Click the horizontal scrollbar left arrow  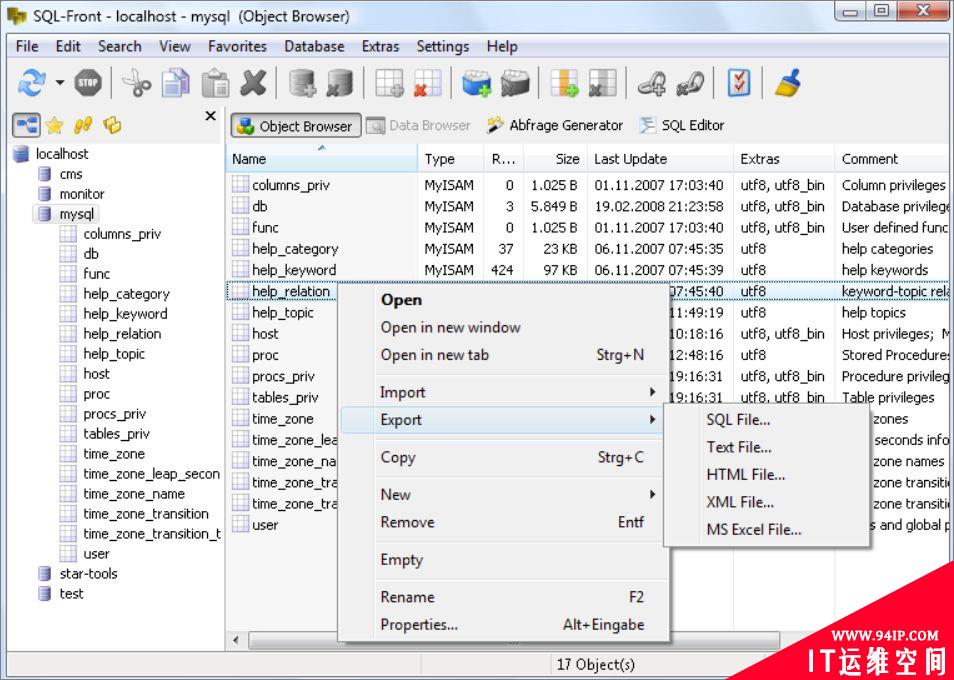236,640
